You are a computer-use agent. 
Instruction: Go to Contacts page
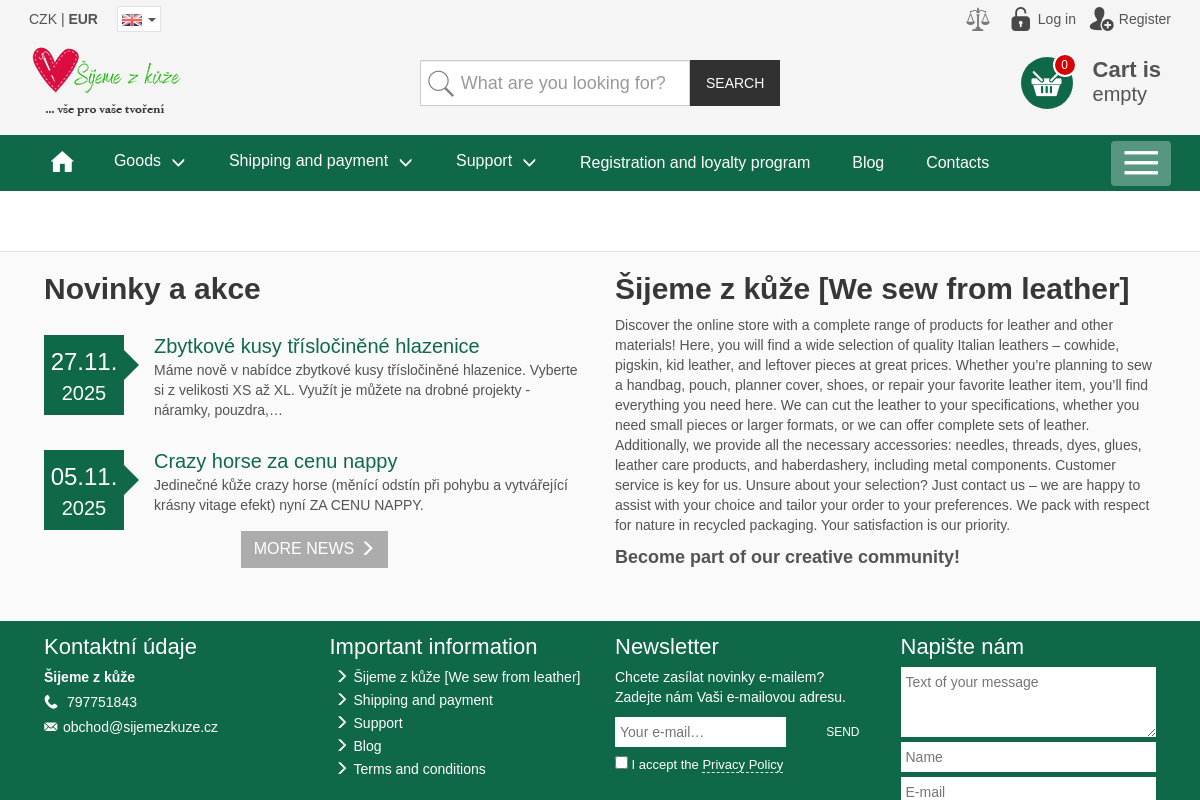pos(957,162)
